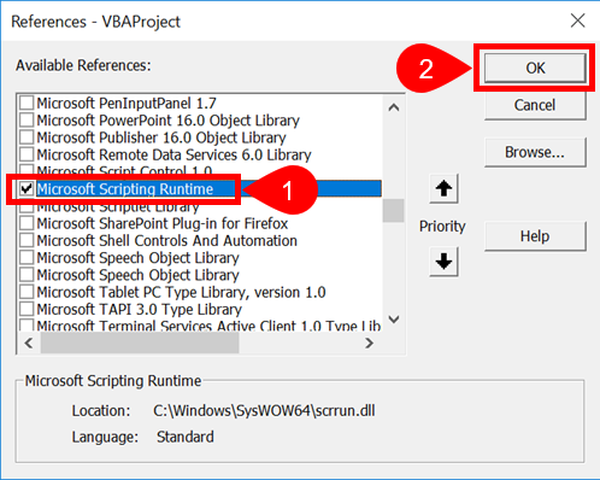
Task: Select Microsoft Remote Data Services 6.0 Library text
Action: (x=174, y=155)
